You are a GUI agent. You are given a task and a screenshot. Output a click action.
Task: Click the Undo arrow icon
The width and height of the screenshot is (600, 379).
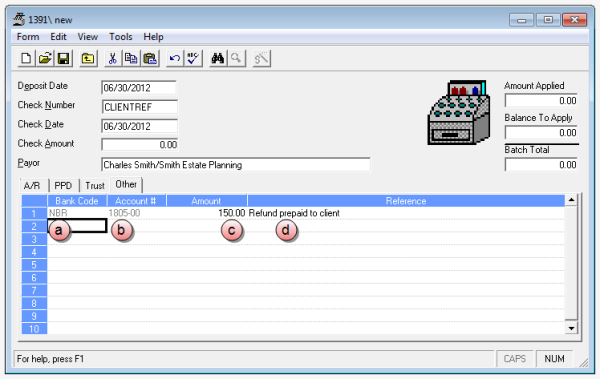[175, 59]
